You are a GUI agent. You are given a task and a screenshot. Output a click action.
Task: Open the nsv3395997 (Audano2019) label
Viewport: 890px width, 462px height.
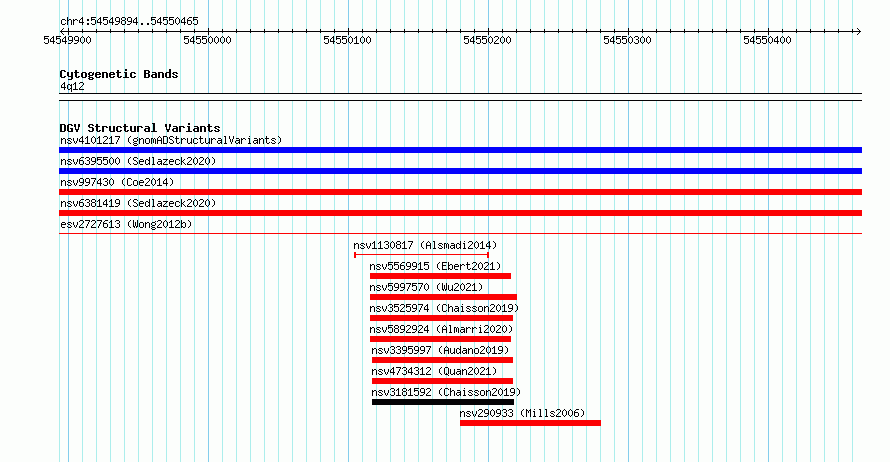(x=440, y=350)
